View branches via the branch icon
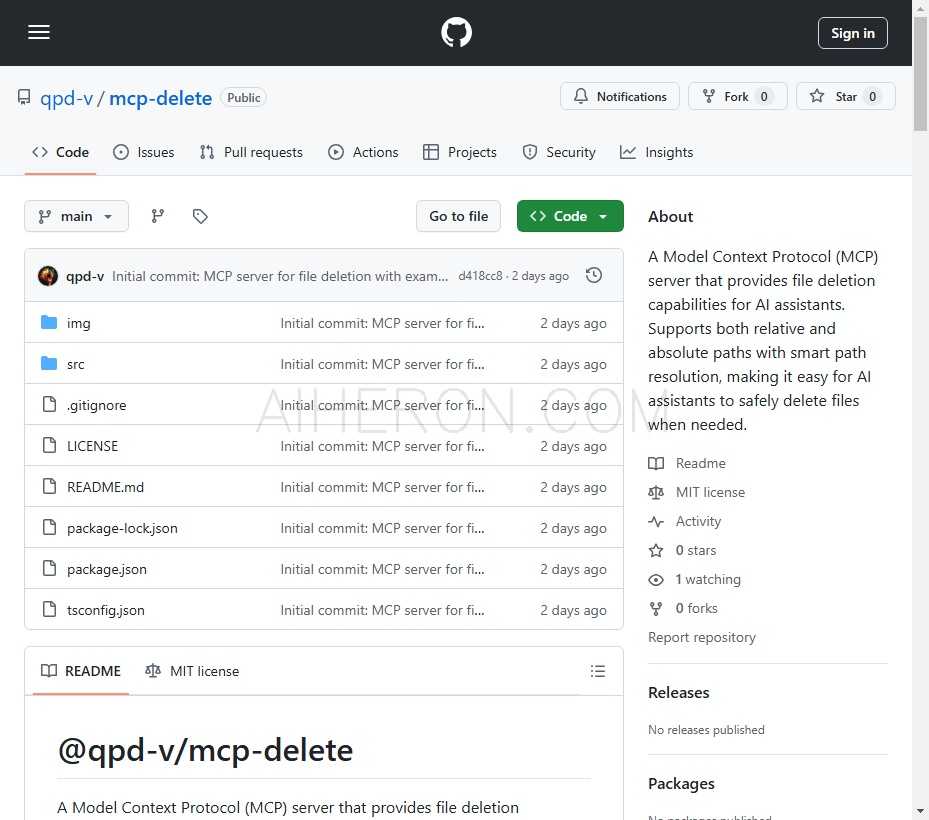929x820 pixels. (158, 216)
